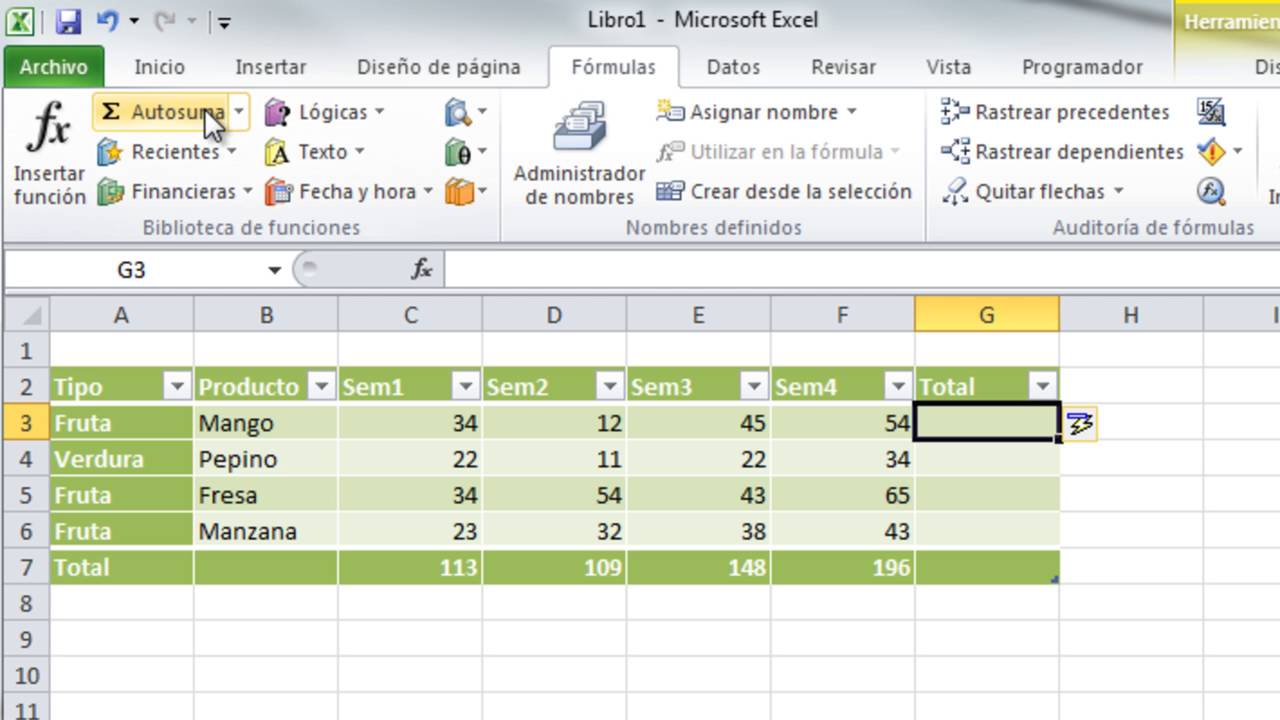Click the fx button in the formula bar
1280x720 pixels.
(422, 269)
